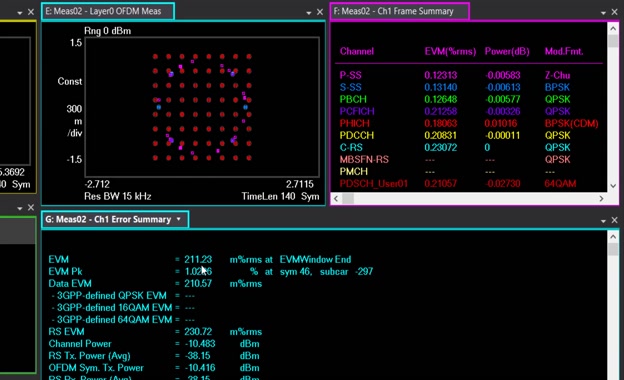The image size is (624, 380).
Task: Click the EVM Pk row label
Action: 65,271
